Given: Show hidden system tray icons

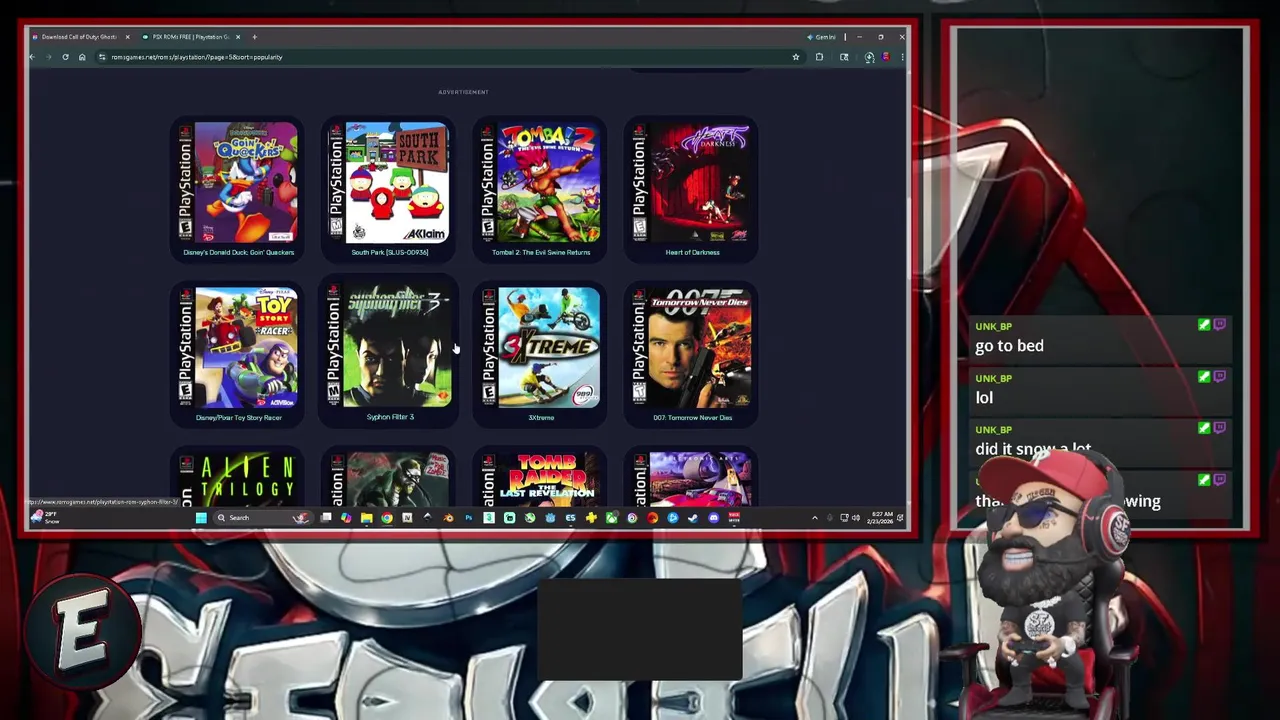Looking at the screenshot, I should [x=814, y=517].
